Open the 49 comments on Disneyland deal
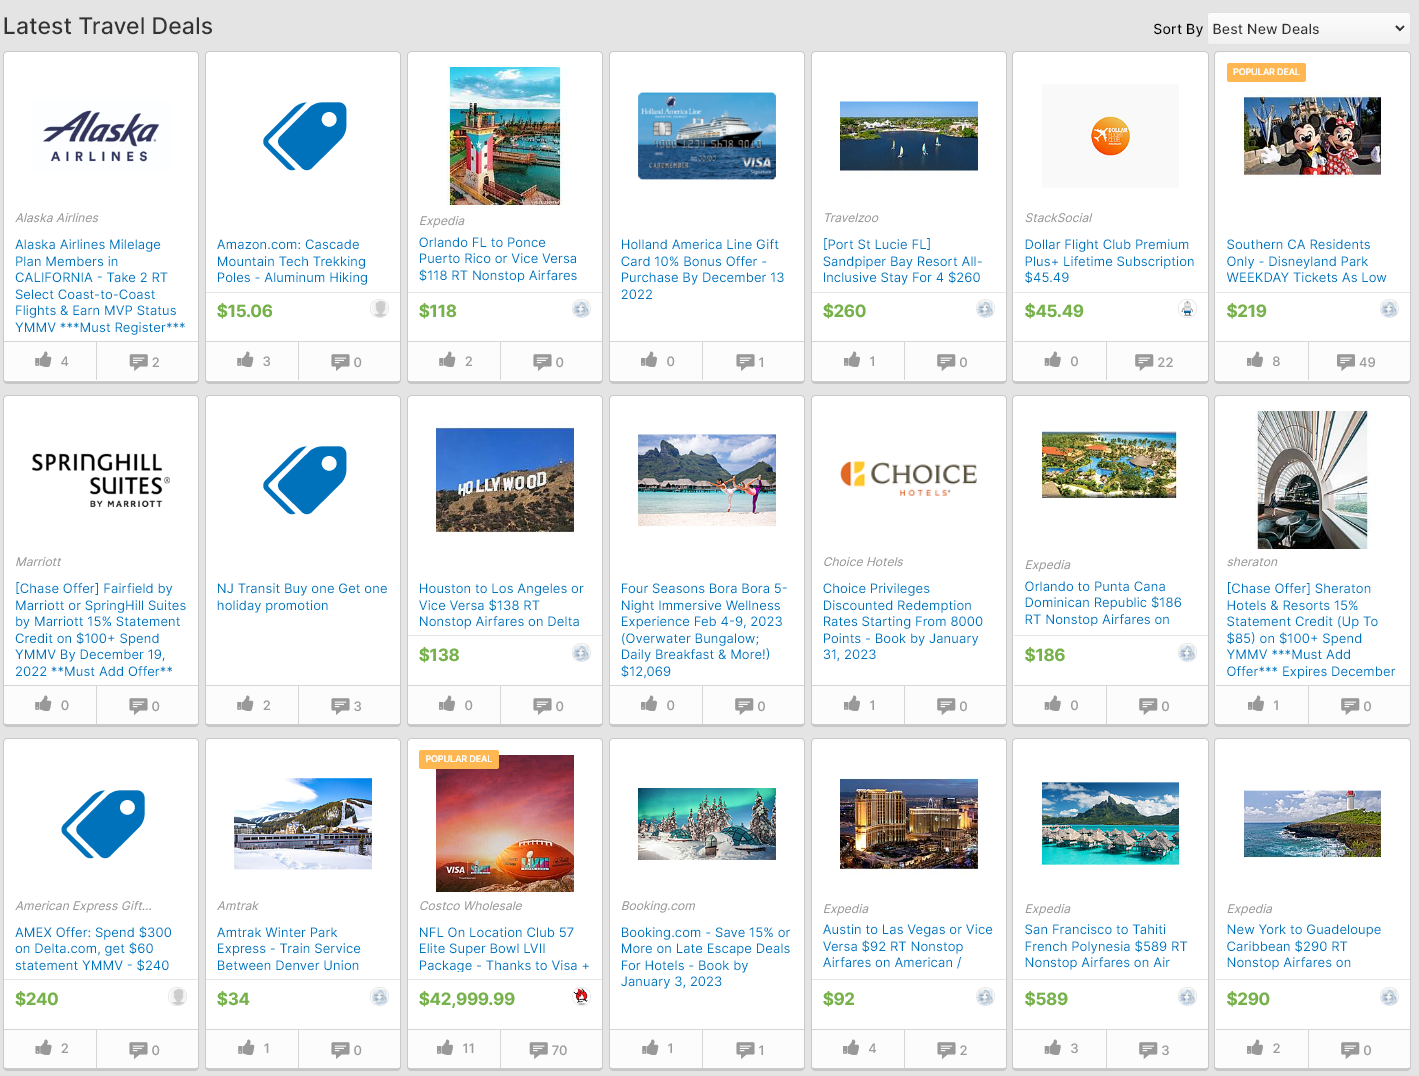This screenshot has width=1419, height=1076. (x=1358, y=361)
